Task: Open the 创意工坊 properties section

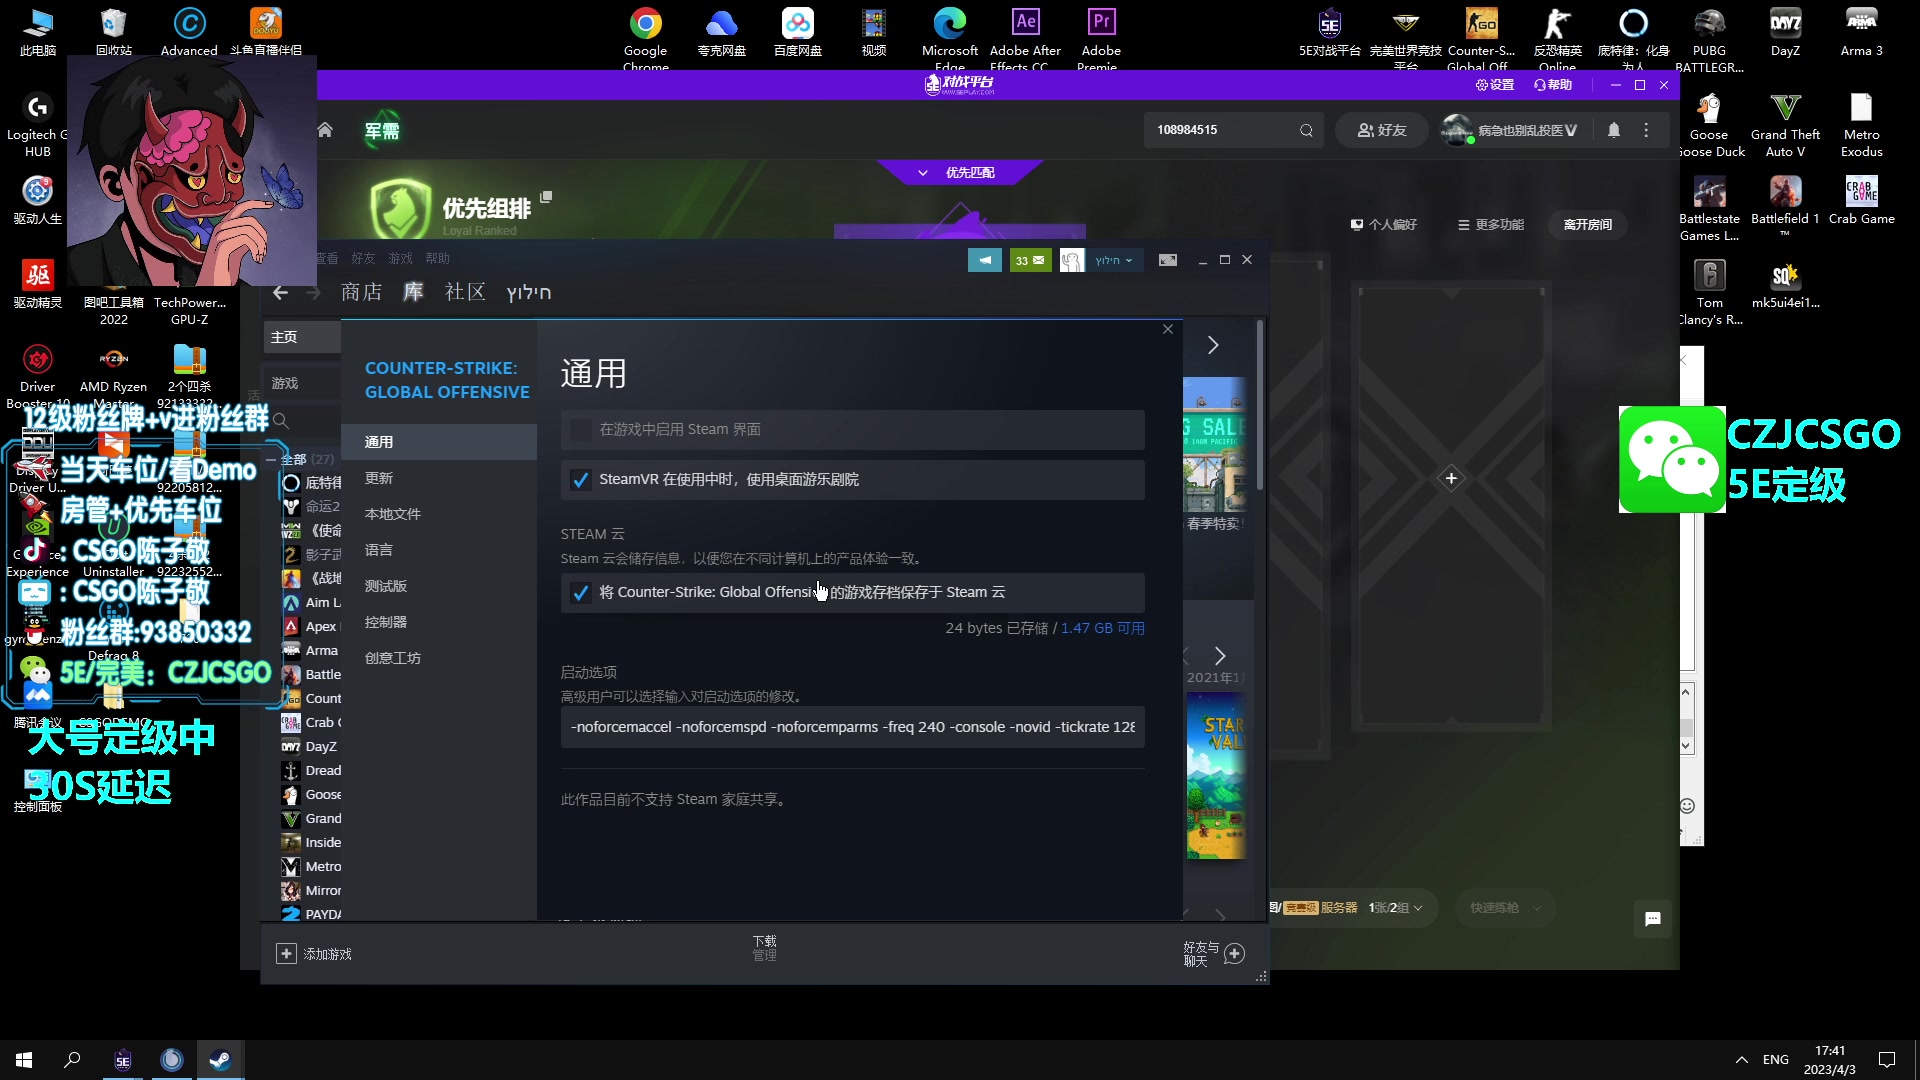Action: pyautogui.click(x=393, y=658)
